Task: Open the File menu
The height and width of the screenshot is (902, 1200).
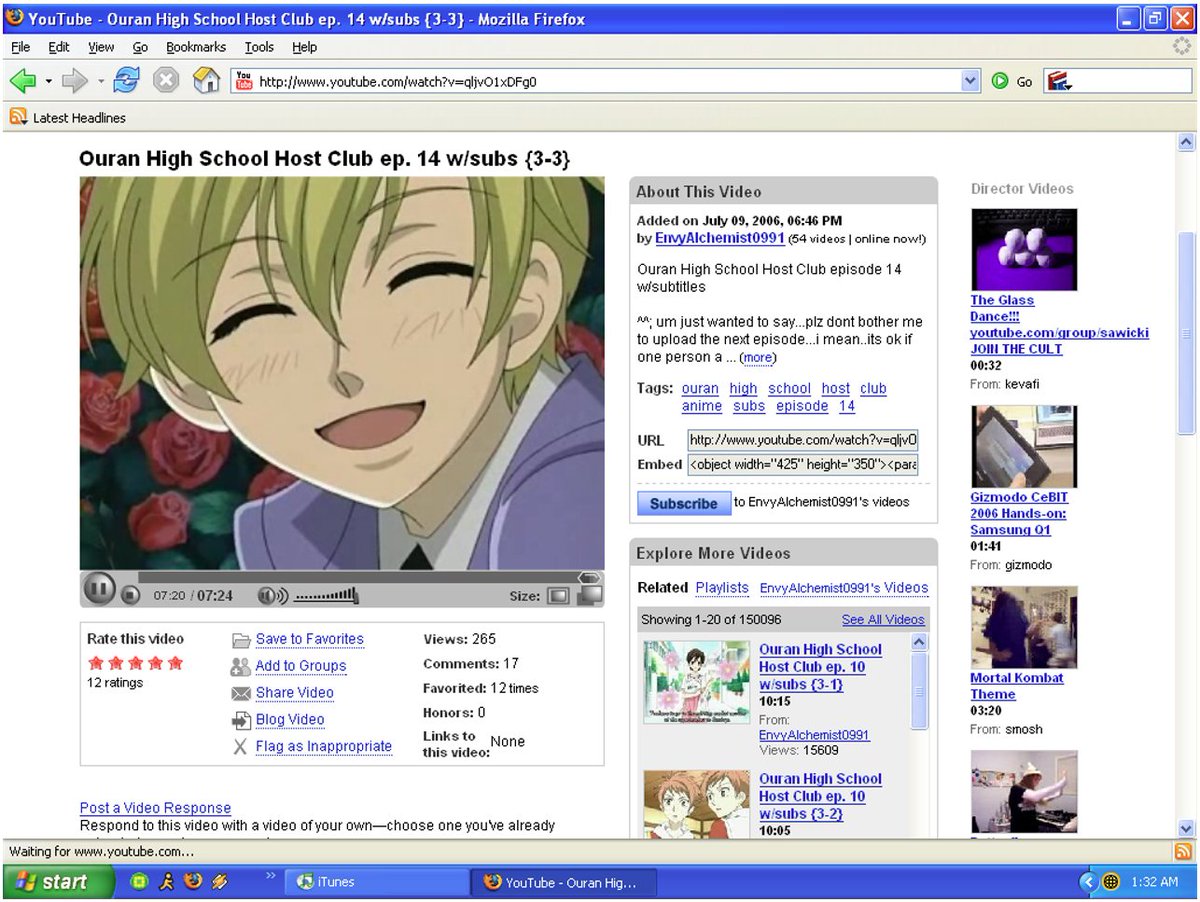Action: (20, 47)
